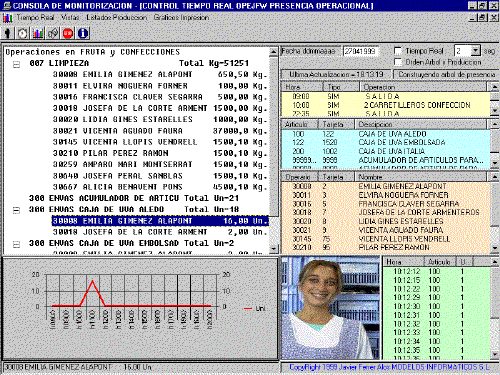The image size is (500, 375).
Task: Click the Descripcion column header
Action: (x=420, y=124)
